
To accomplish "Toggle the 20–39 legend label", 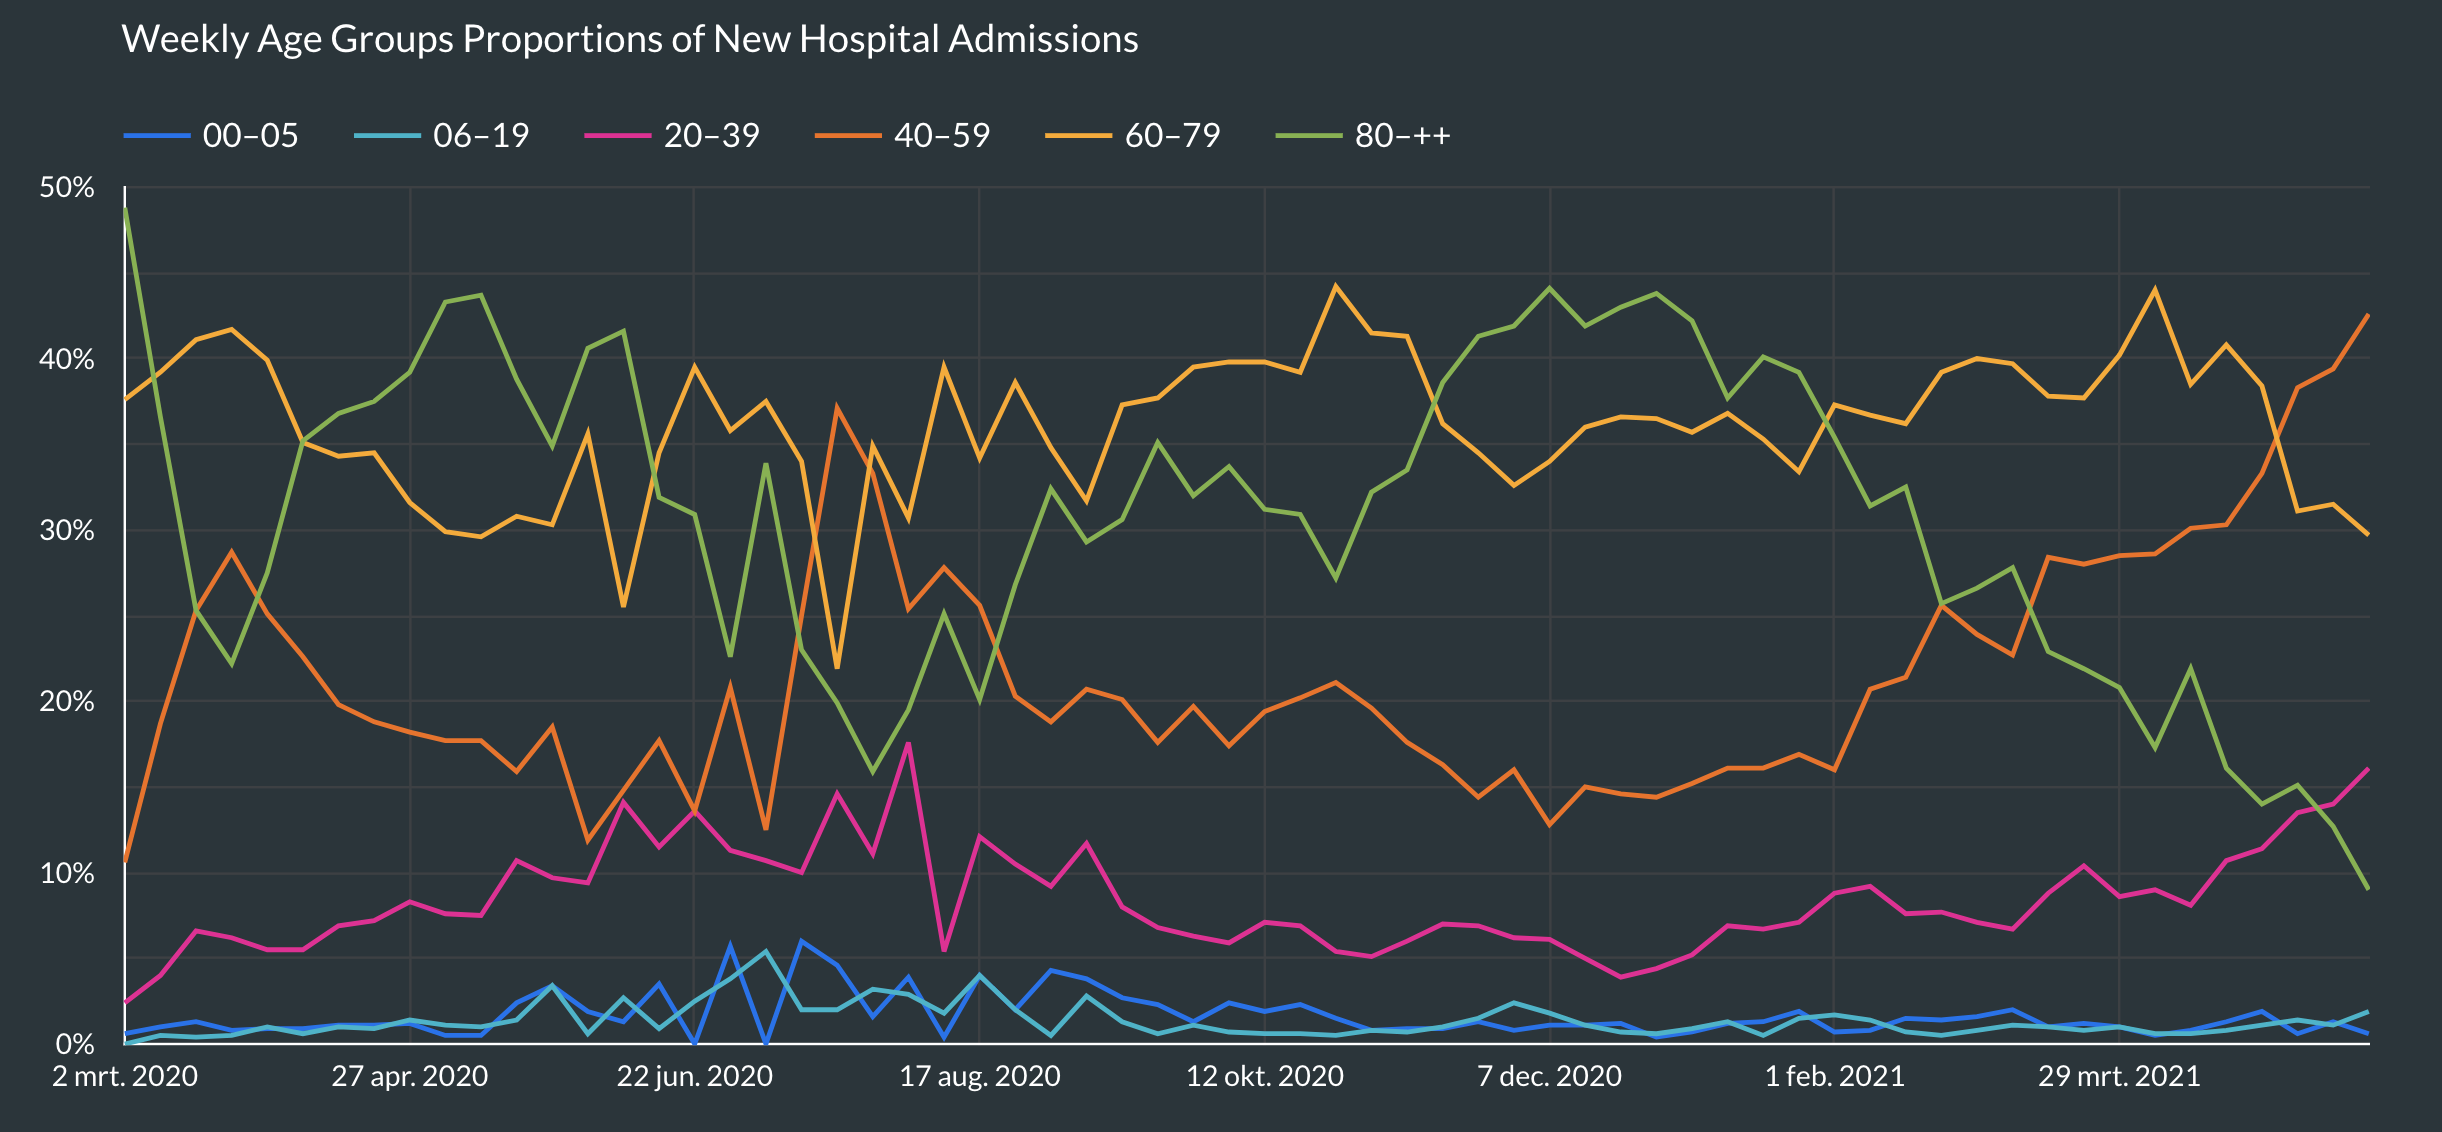I will point(711,135).
